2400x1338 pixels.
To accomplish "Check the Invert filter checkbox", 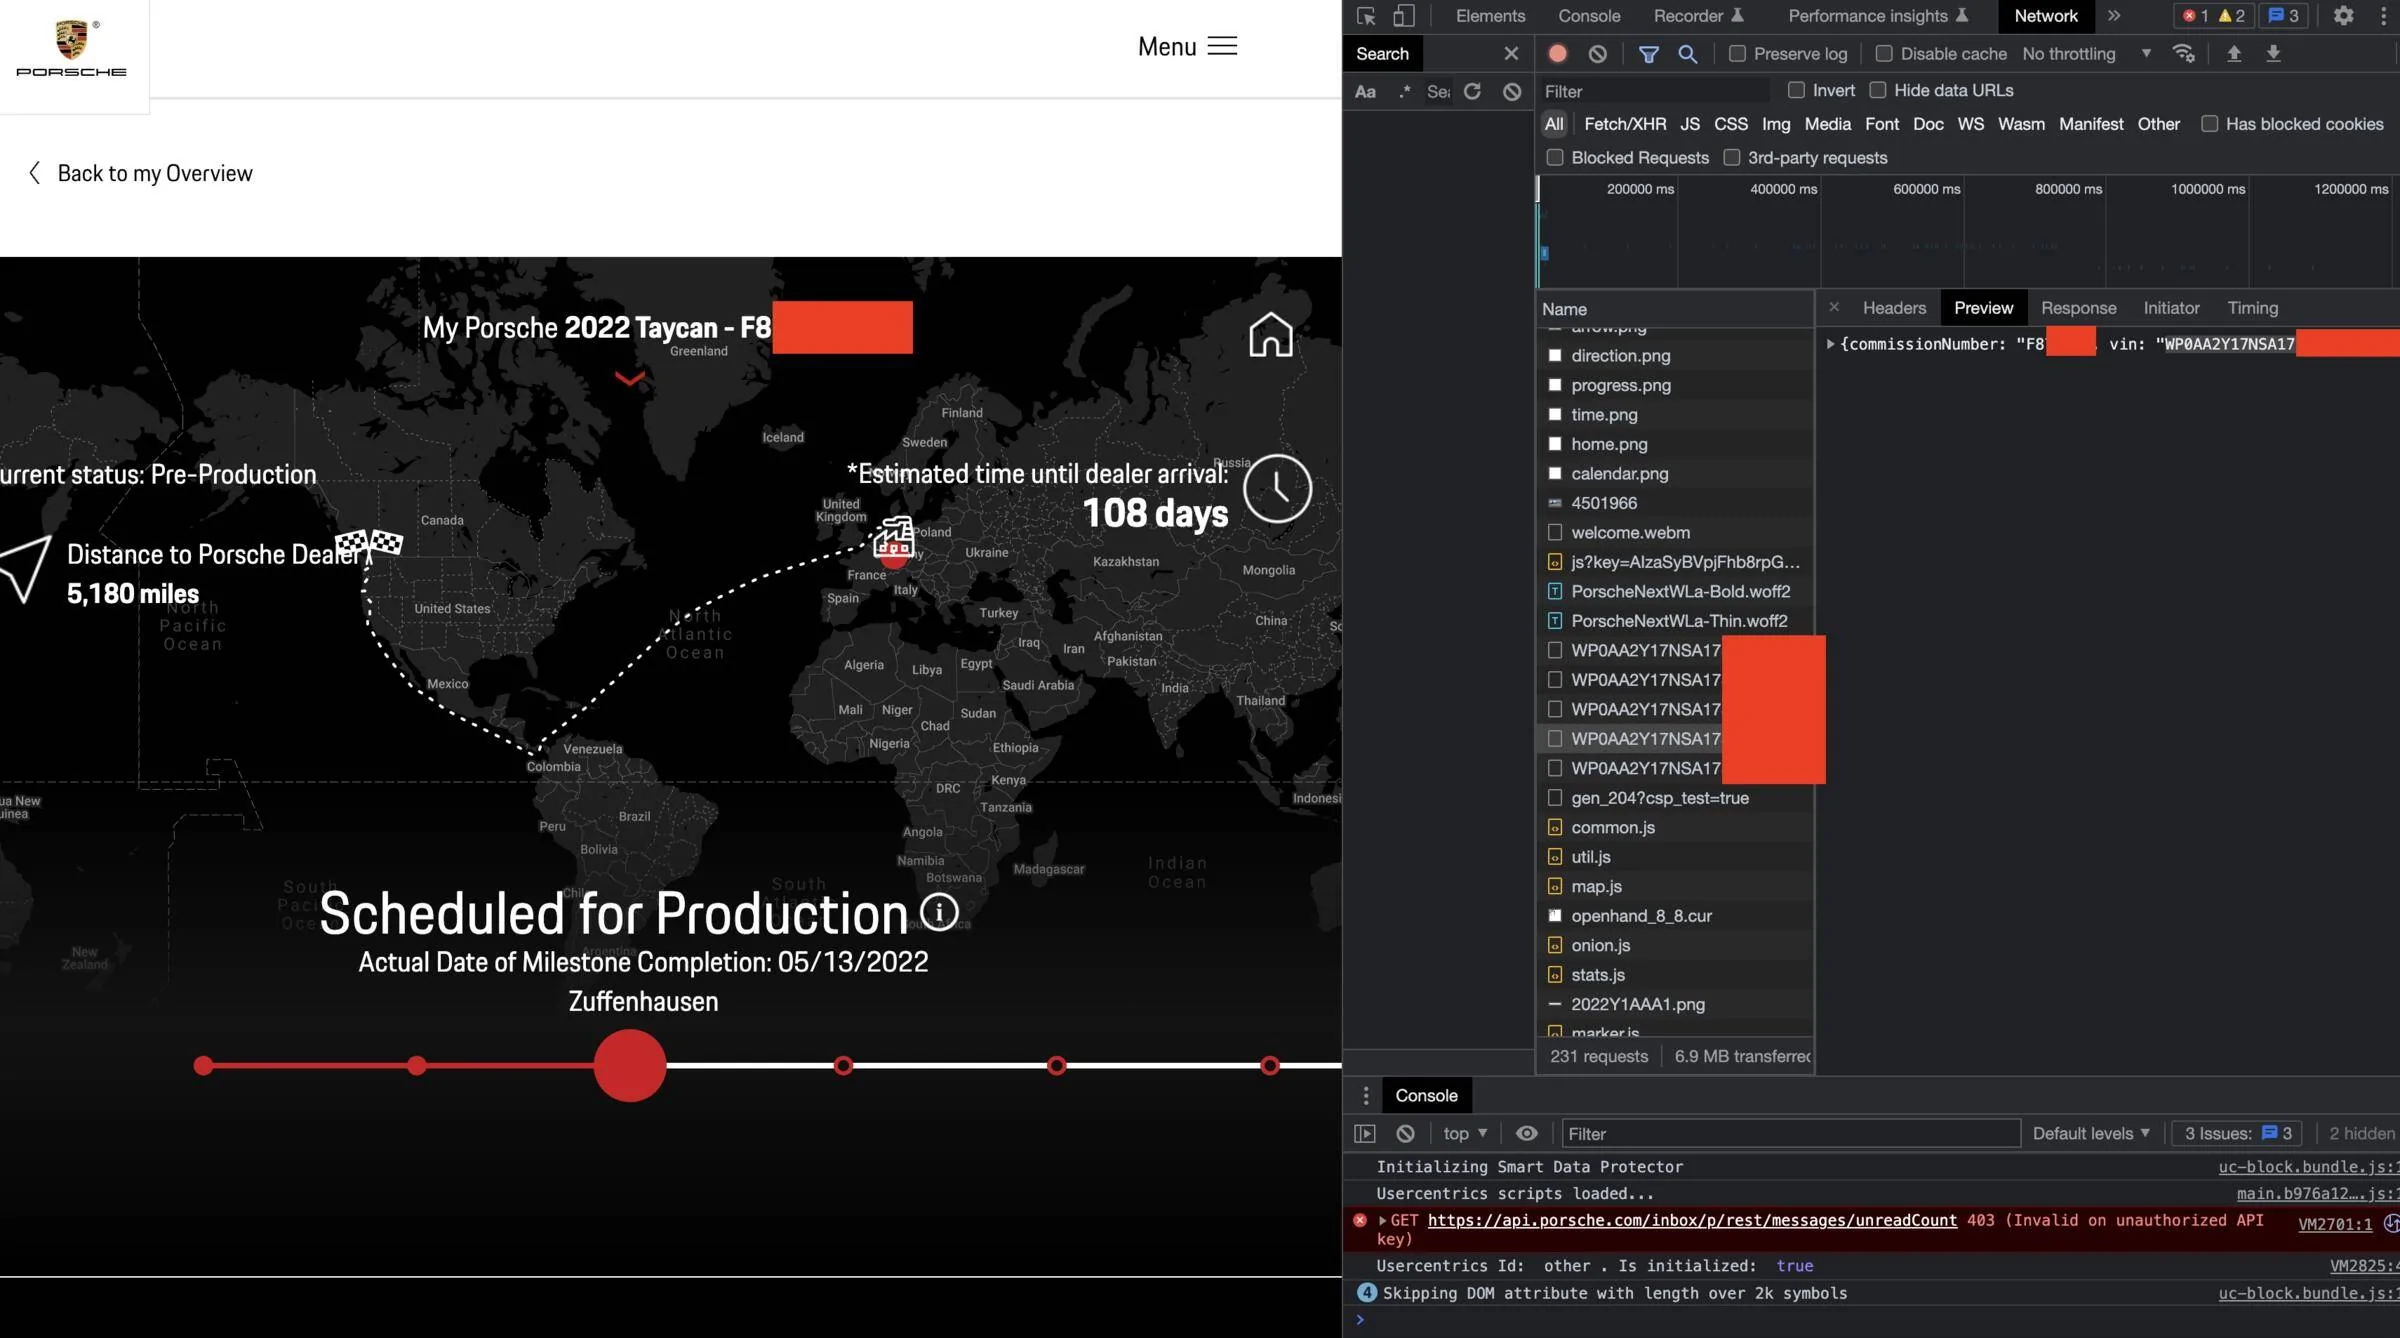I will (1796, 91).
